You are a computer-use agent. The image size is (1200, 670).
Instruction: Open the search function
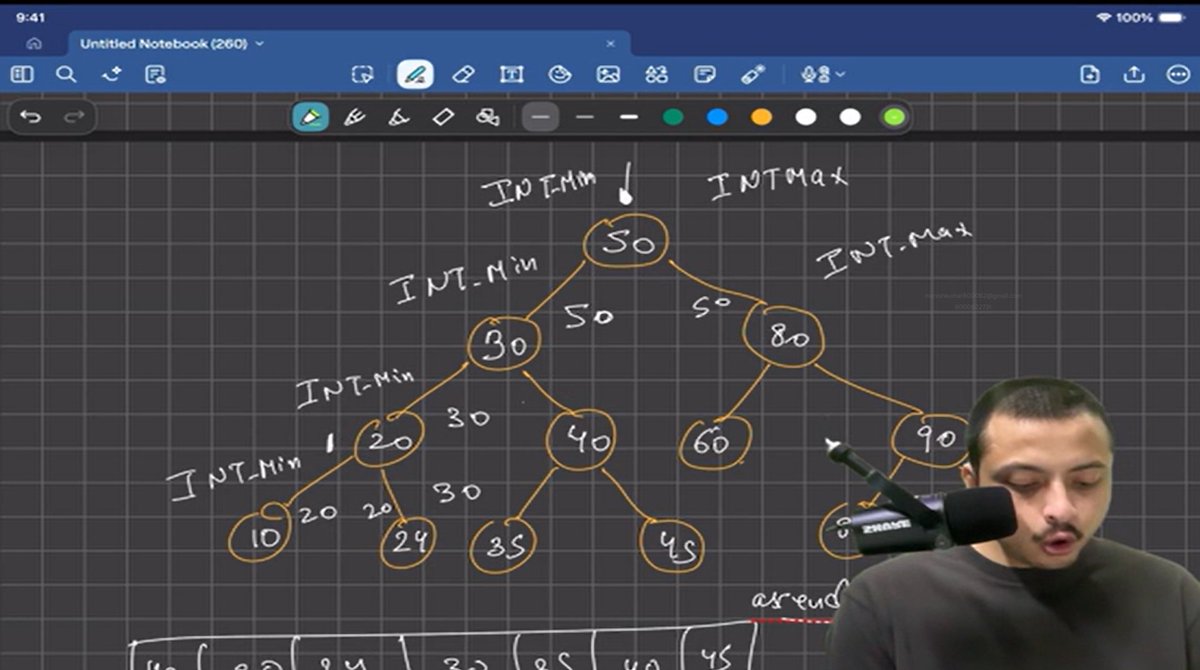[63, 73]
